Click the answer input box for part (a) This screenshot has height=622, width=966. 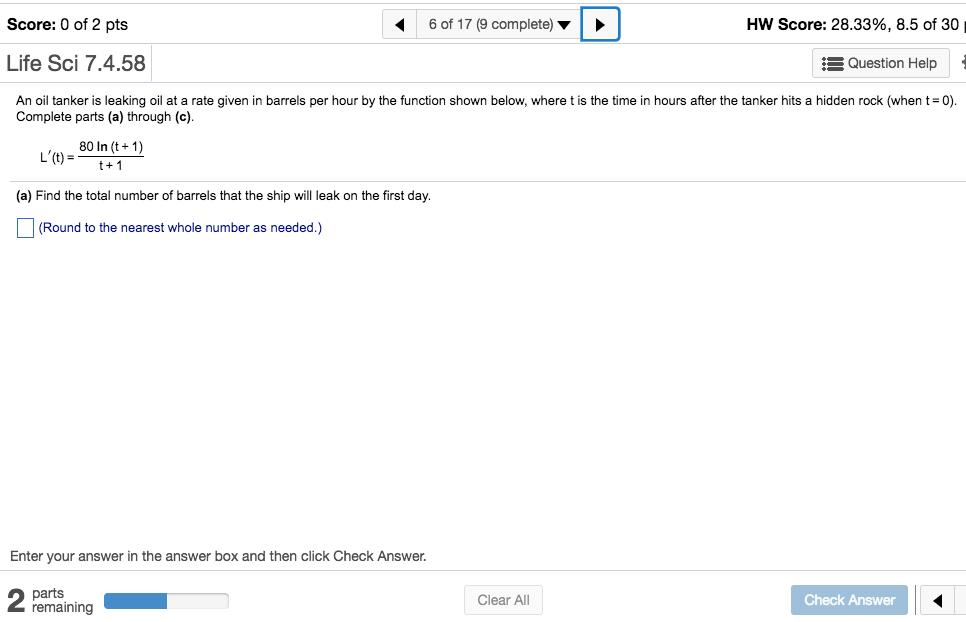click(25, 228)
